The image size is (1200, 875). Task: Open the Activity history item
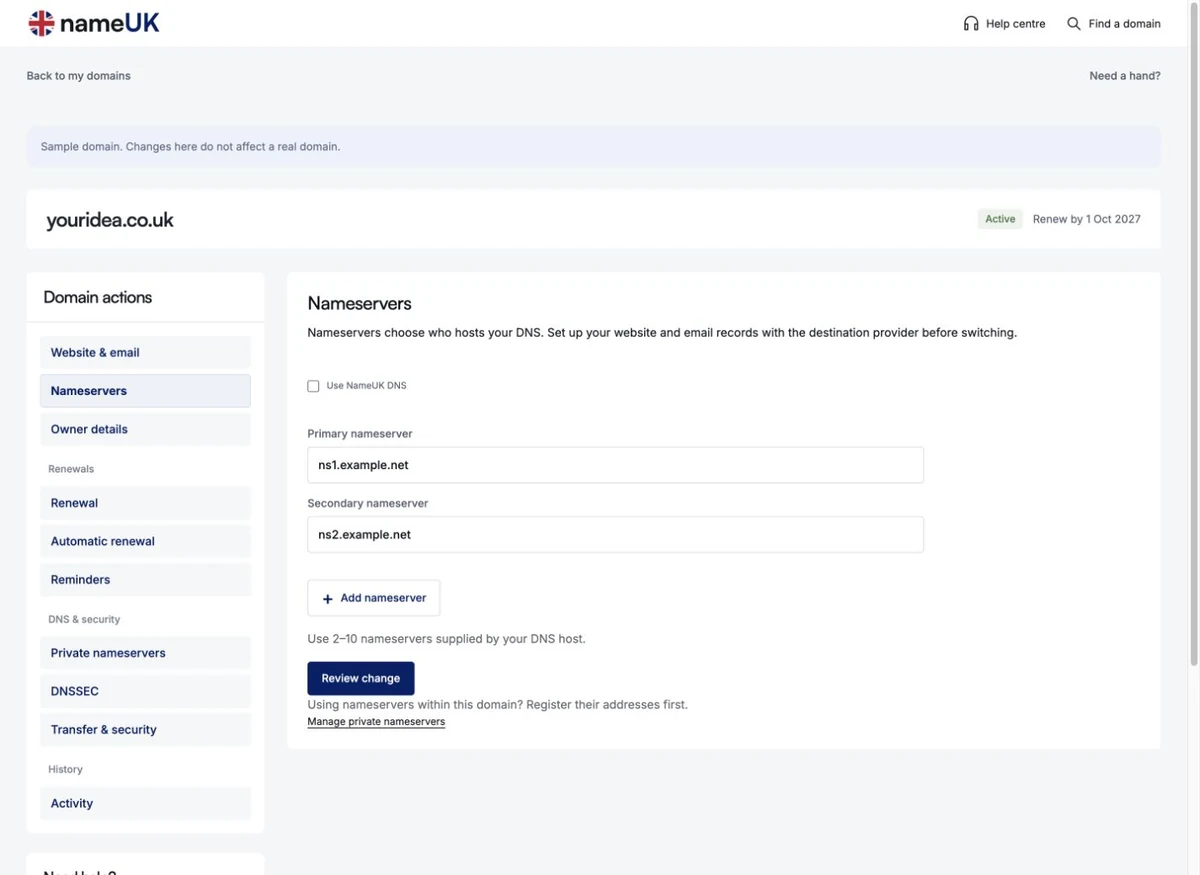pos(145,803)
